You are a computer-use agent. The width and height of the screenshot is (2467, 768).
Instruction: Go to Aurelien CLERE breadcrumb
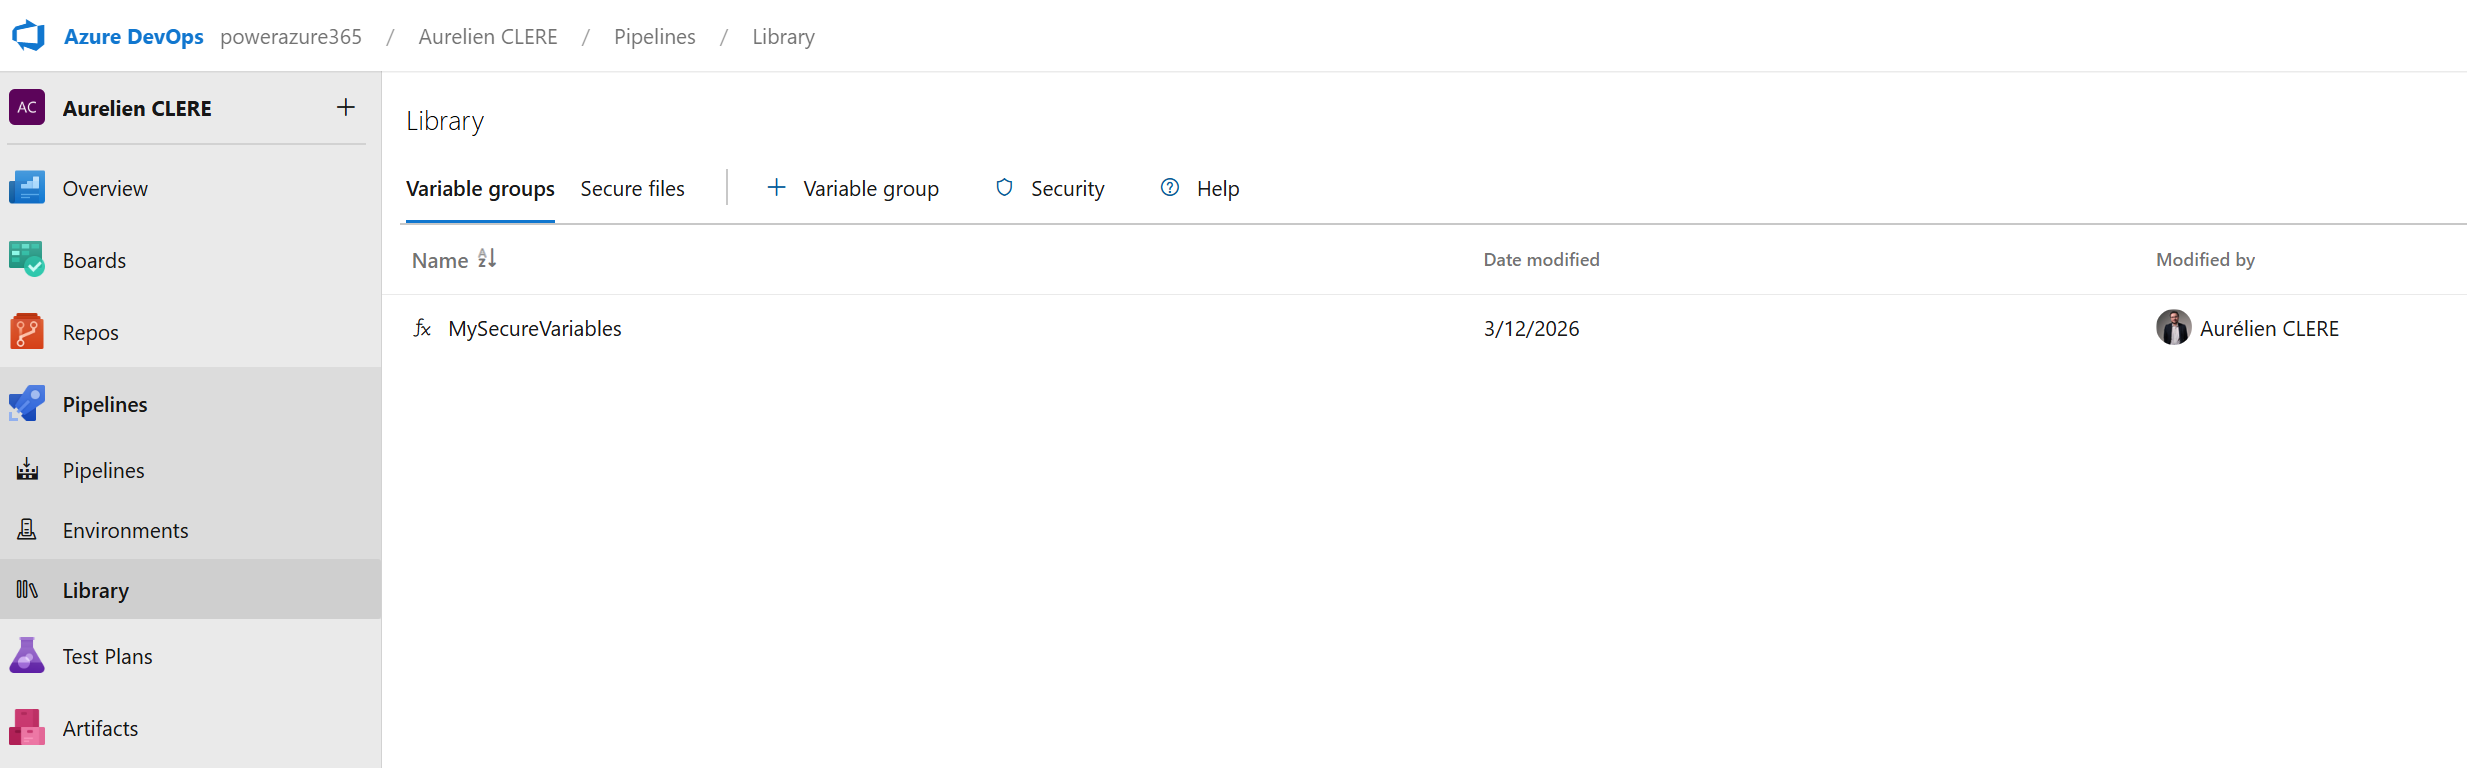(488, 37)
